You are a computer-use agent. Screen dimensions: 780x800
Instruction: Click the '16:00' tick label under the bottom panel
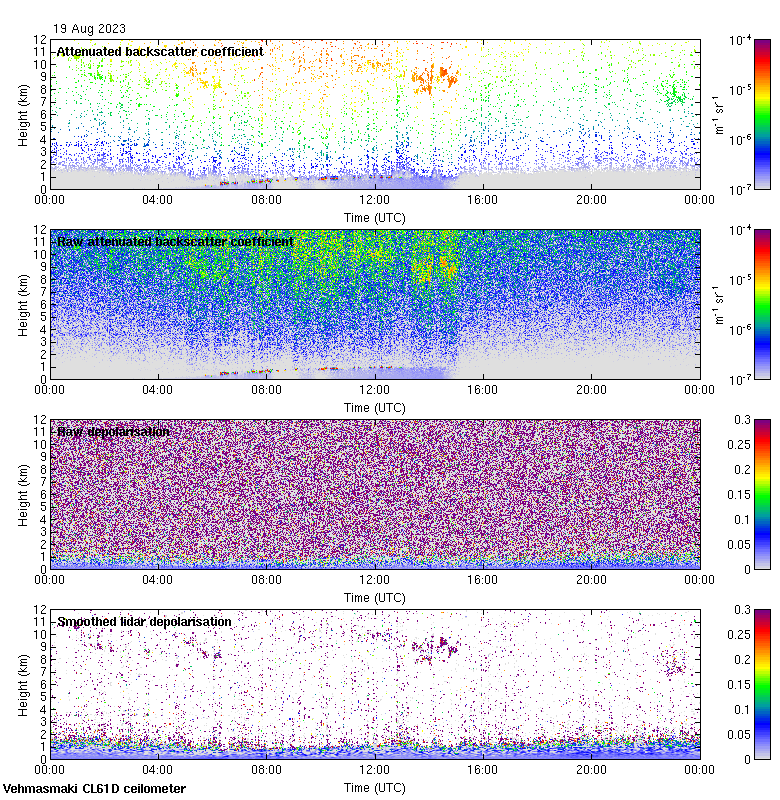pyautogui.click(x=483, y=769)
